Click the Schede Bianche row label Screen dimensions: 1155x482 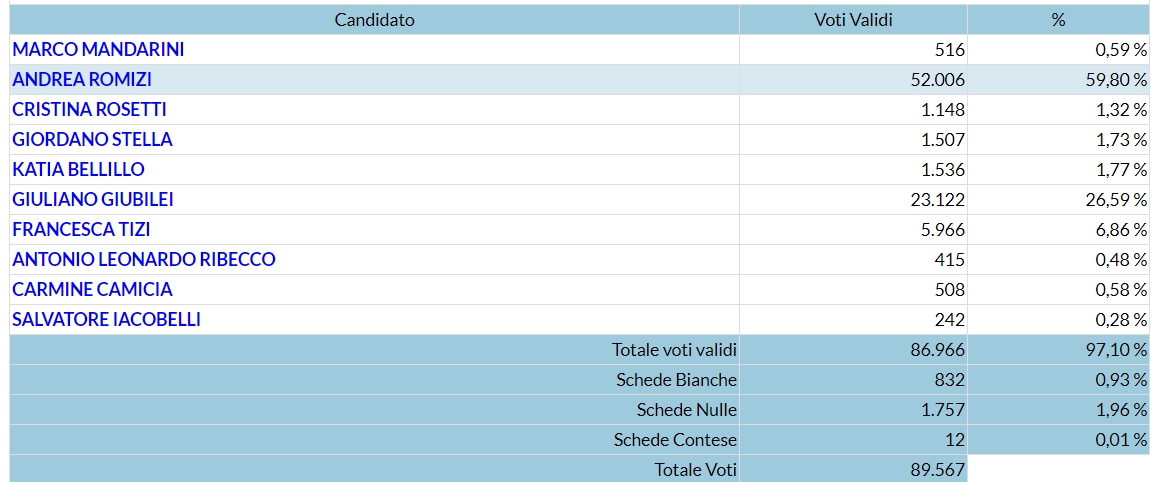pyautogui.click(x=676, y=380)
